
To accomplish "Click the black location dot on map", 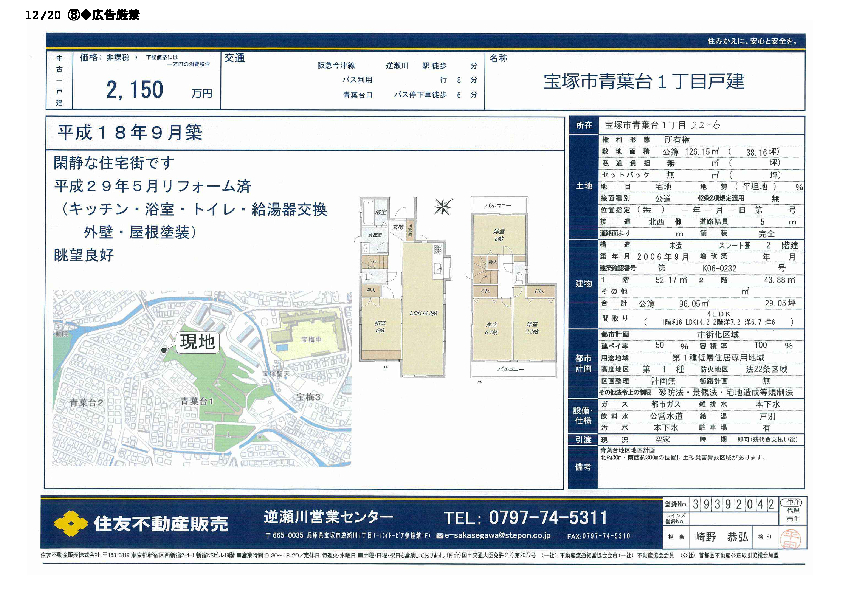I will pyautogui.click(x=164, y=349).
